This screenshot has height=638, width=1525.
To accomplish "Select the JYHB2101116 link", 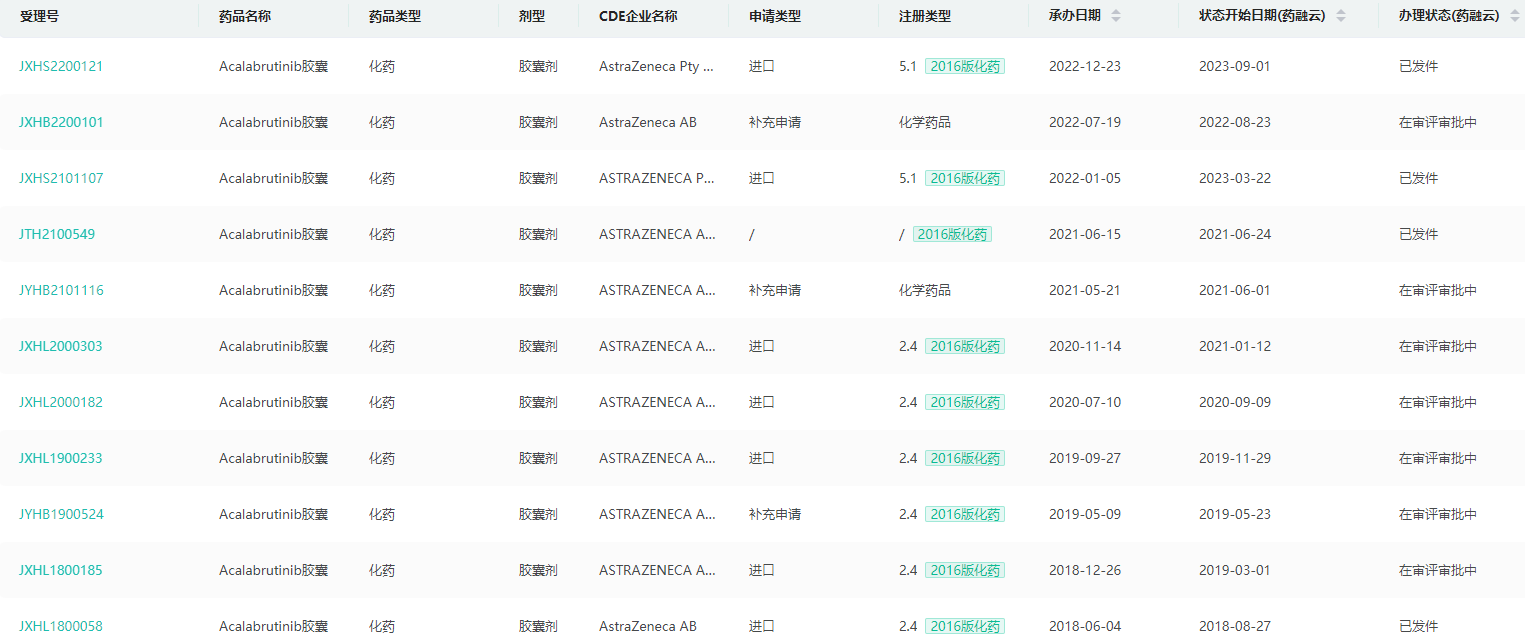I will pos(61,290).
